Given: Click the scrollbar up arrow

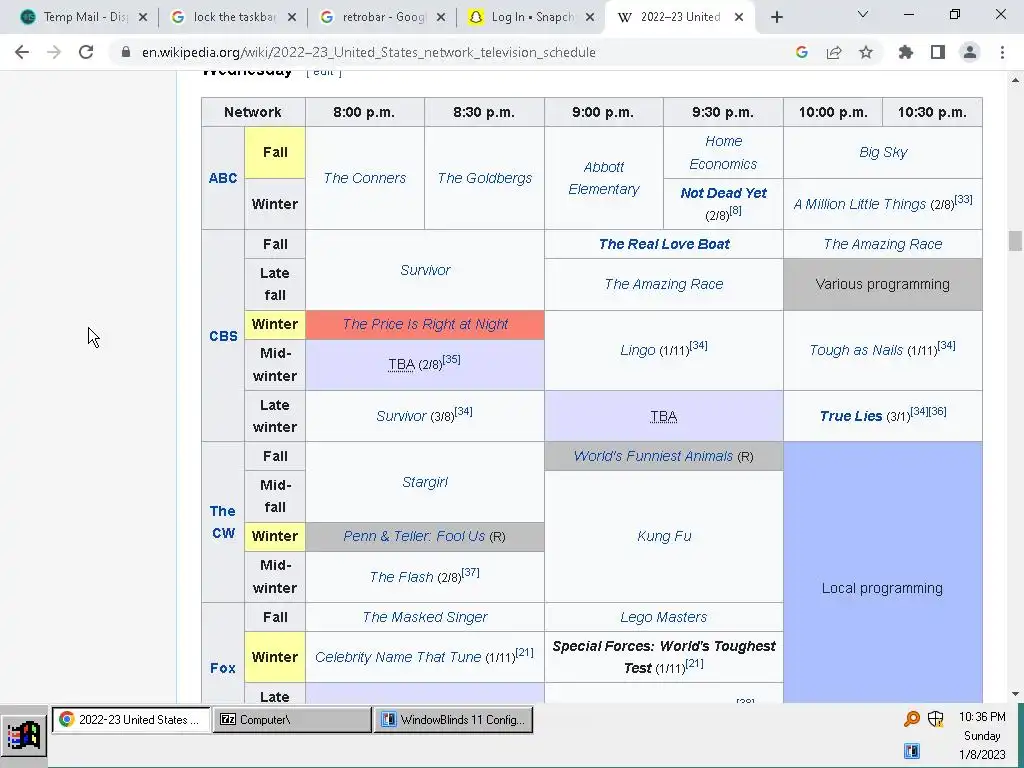Looking at the screenshot, I should (x=1015, y=80).
